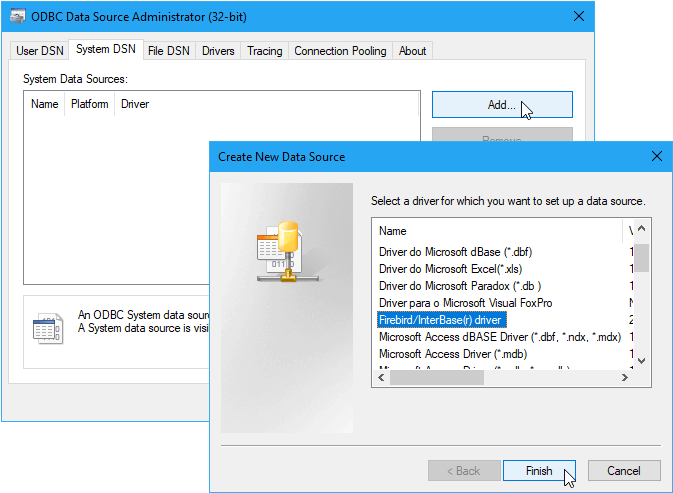Close the ODBC Data Source Administrator window
The height and width of the screenshot is (493, 673).
(579, 16)
